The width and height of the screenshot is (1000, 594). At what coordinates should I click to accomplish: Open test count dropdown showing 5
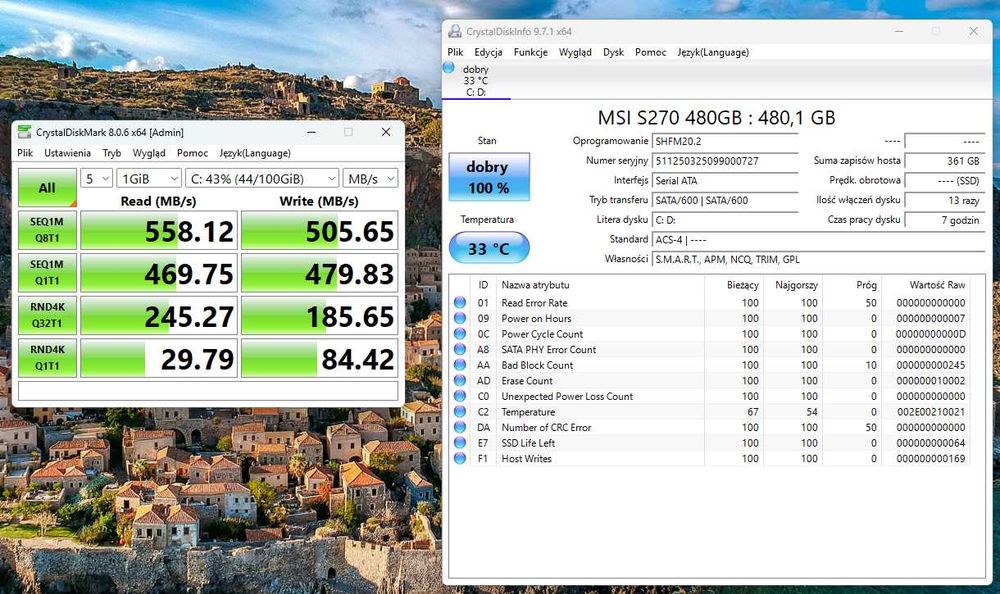coord(96,179)
